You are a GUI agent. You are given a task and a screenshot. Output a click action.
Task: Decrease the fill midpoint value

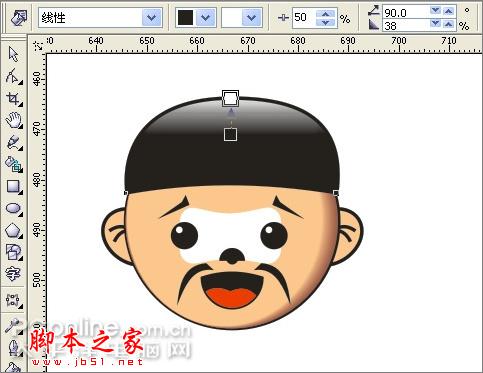(325, 22)
